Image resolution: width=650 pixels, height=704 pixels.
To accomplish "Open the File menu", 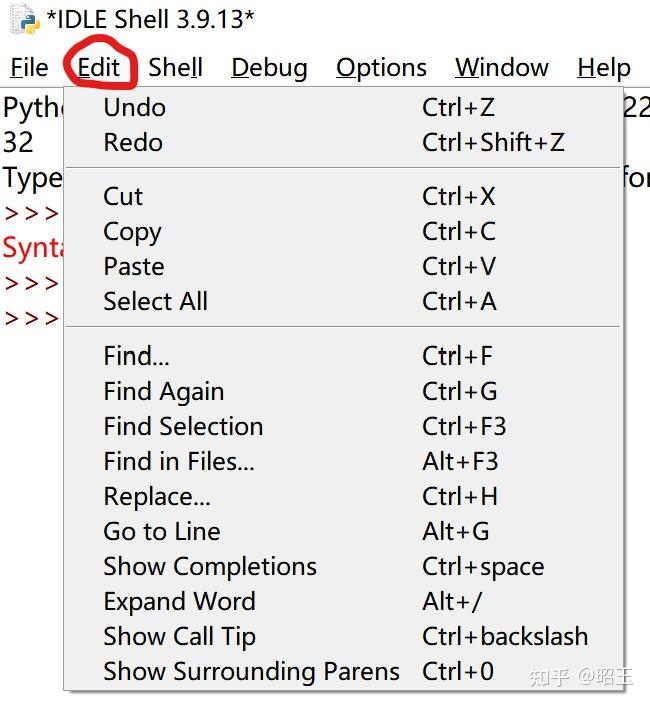I will (29, 68).
